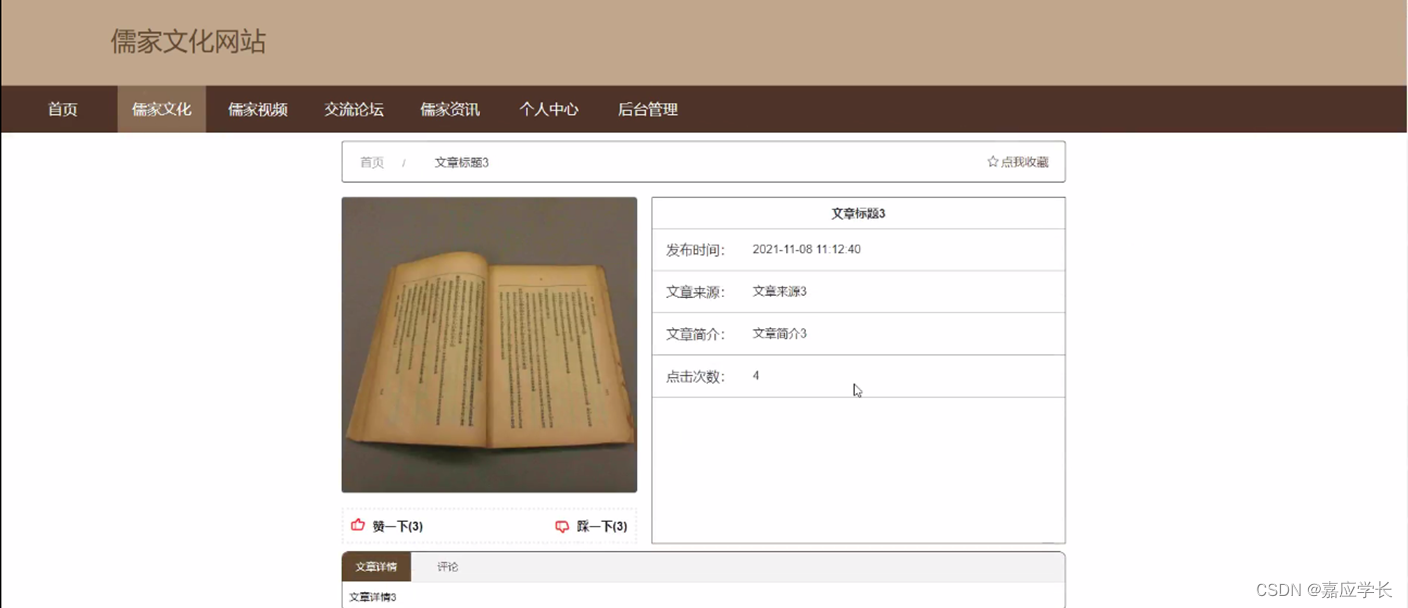Open the 首页 navigation item

63,110
